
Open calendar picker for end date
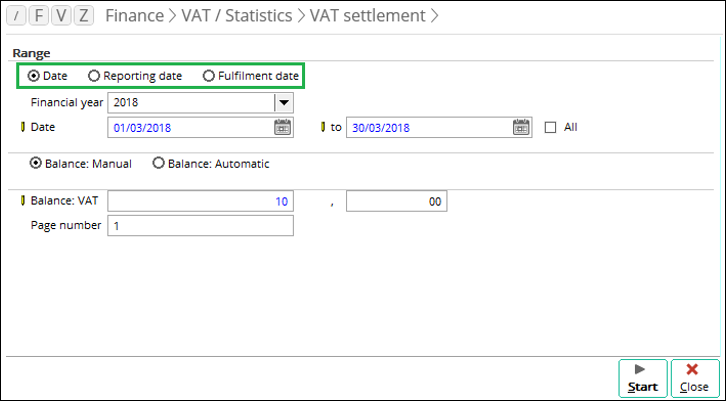pos(521,127)
